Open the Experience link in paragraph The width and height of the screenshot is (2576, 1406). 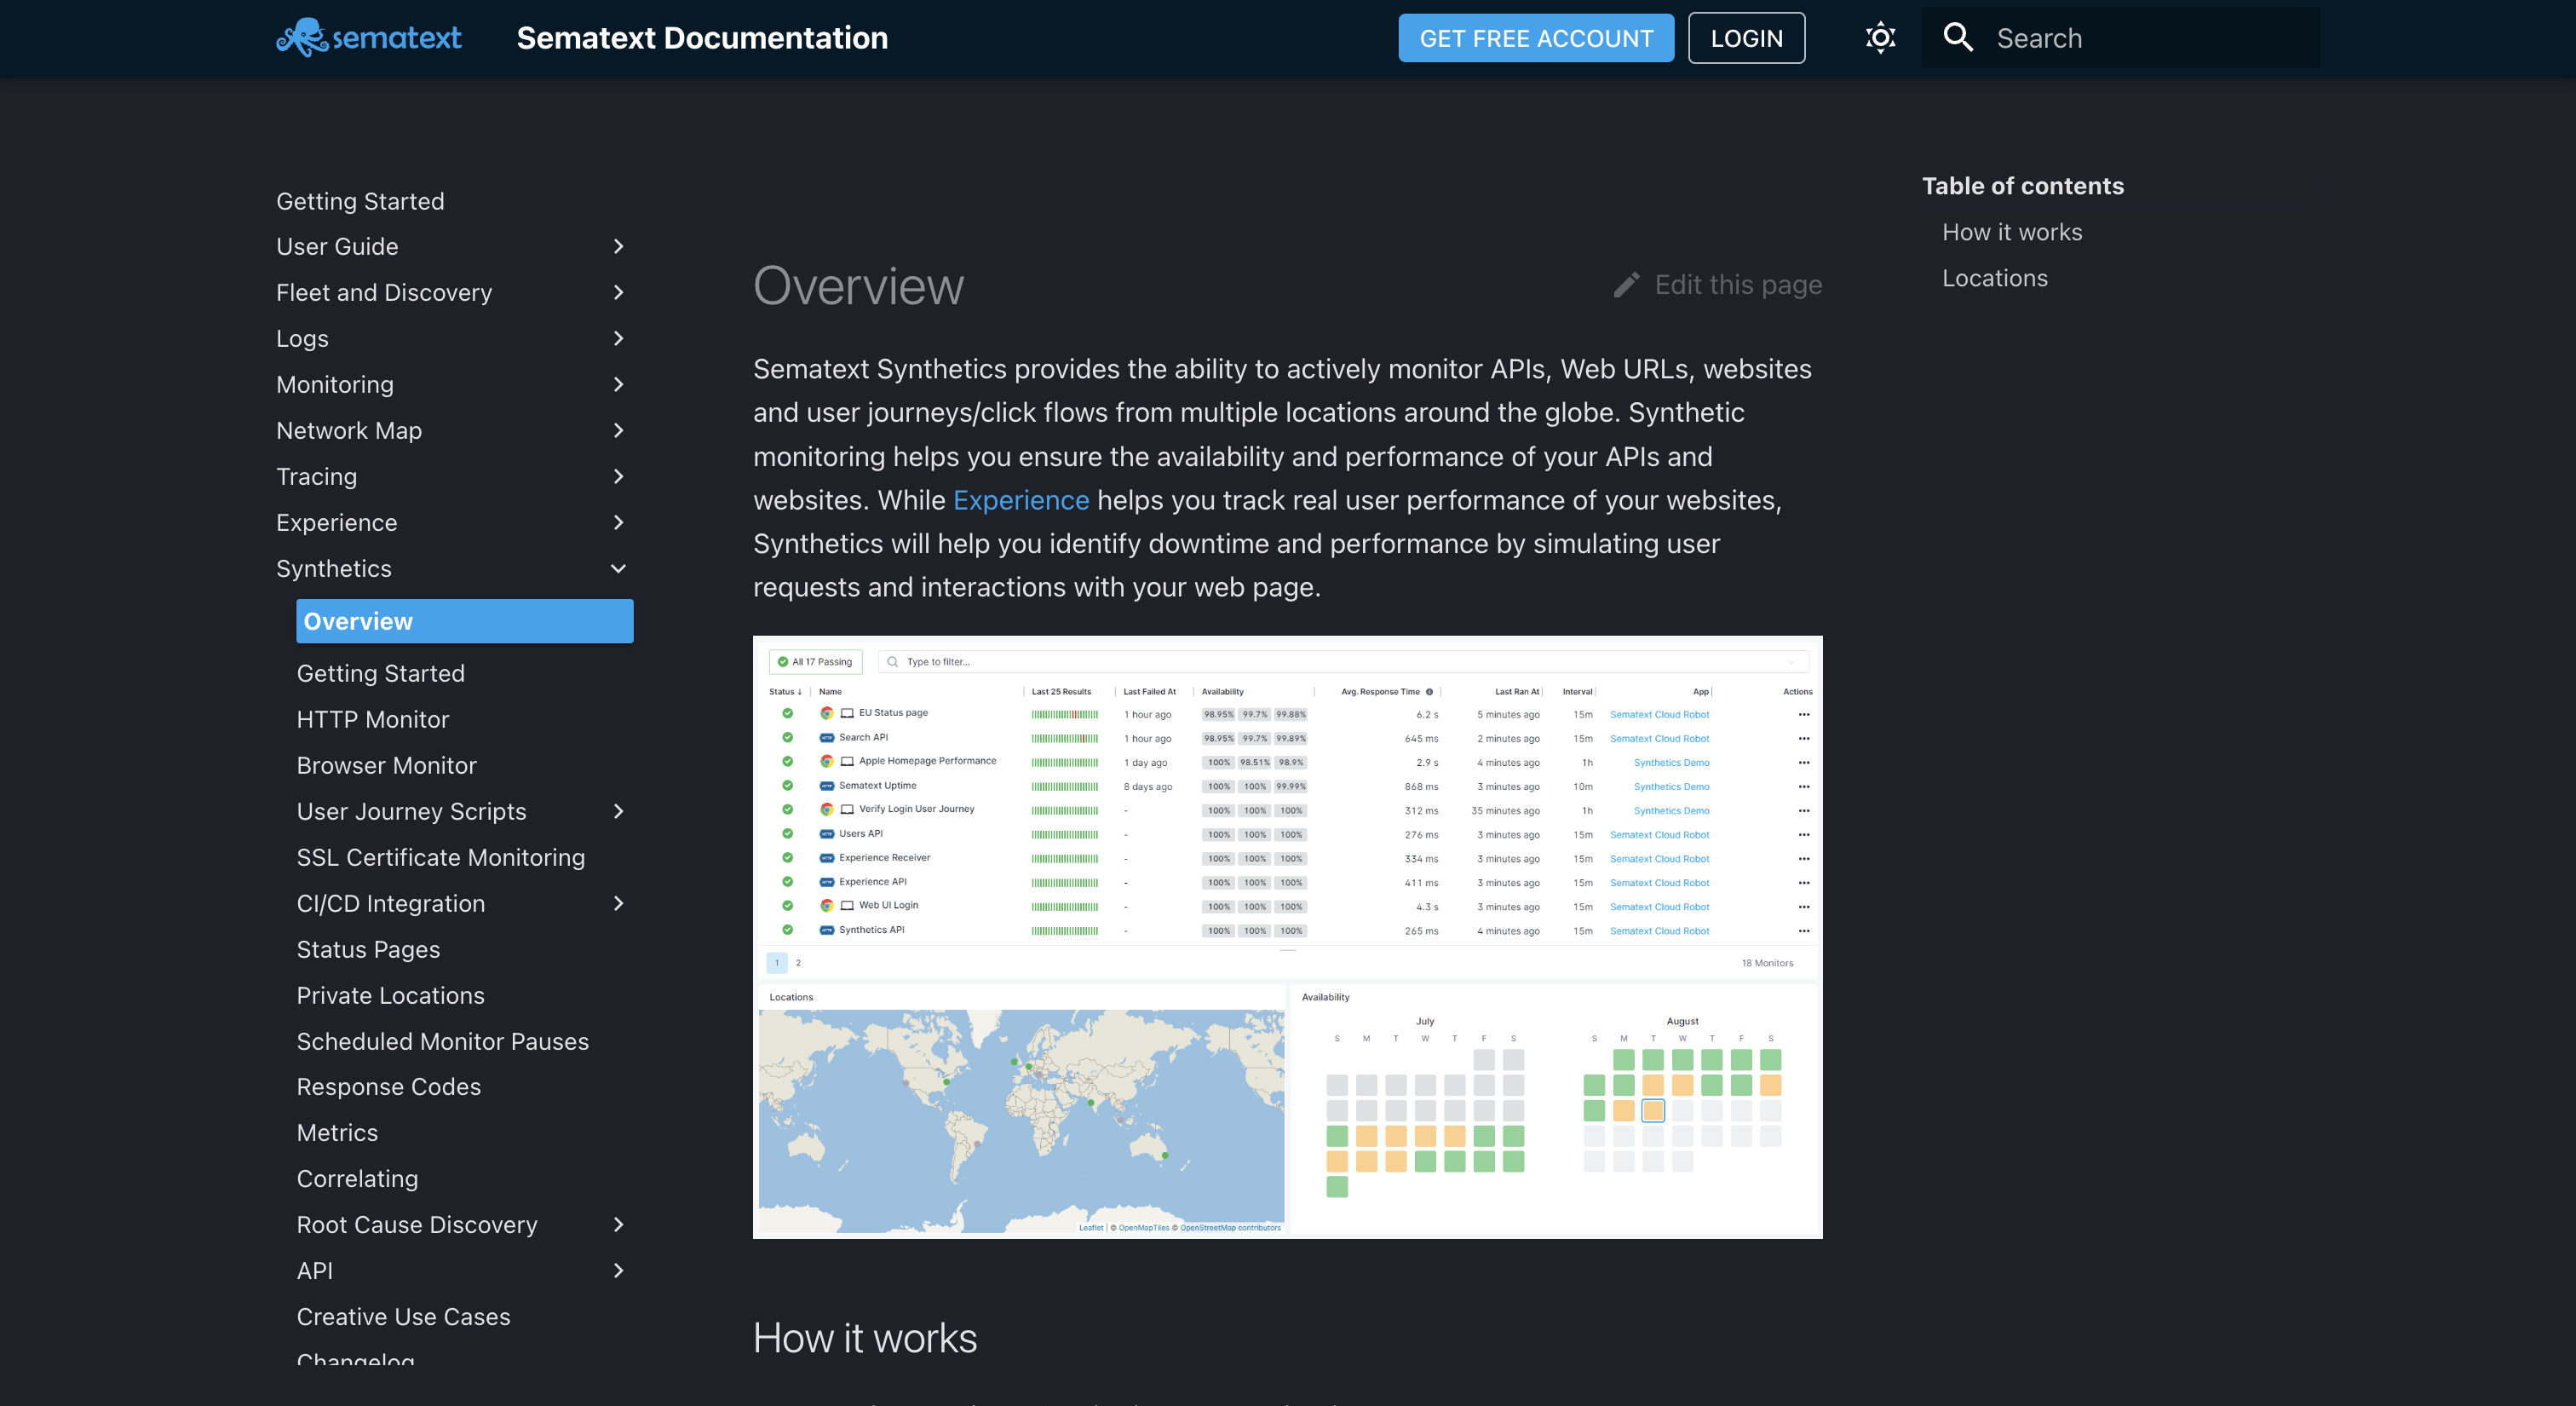coord(1020,500)
